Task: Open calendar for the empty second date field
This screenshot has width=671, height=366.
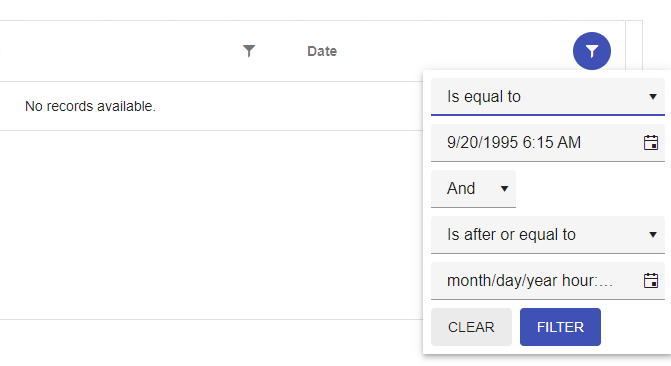Action: click(x=650, y=281)
